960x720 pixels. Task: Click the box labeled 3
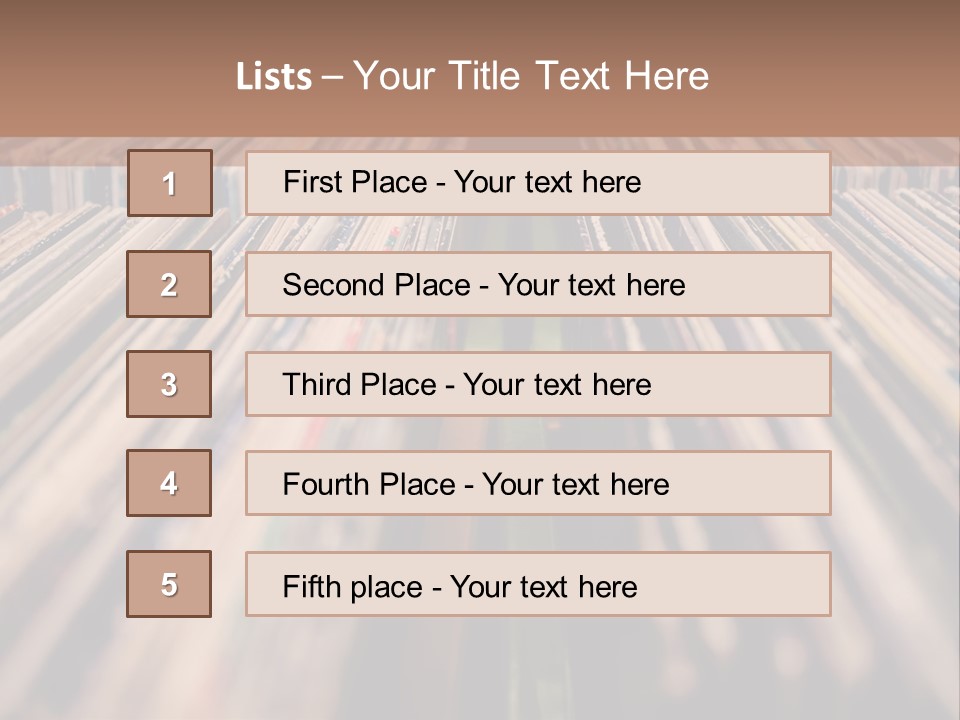click(169, 384)
